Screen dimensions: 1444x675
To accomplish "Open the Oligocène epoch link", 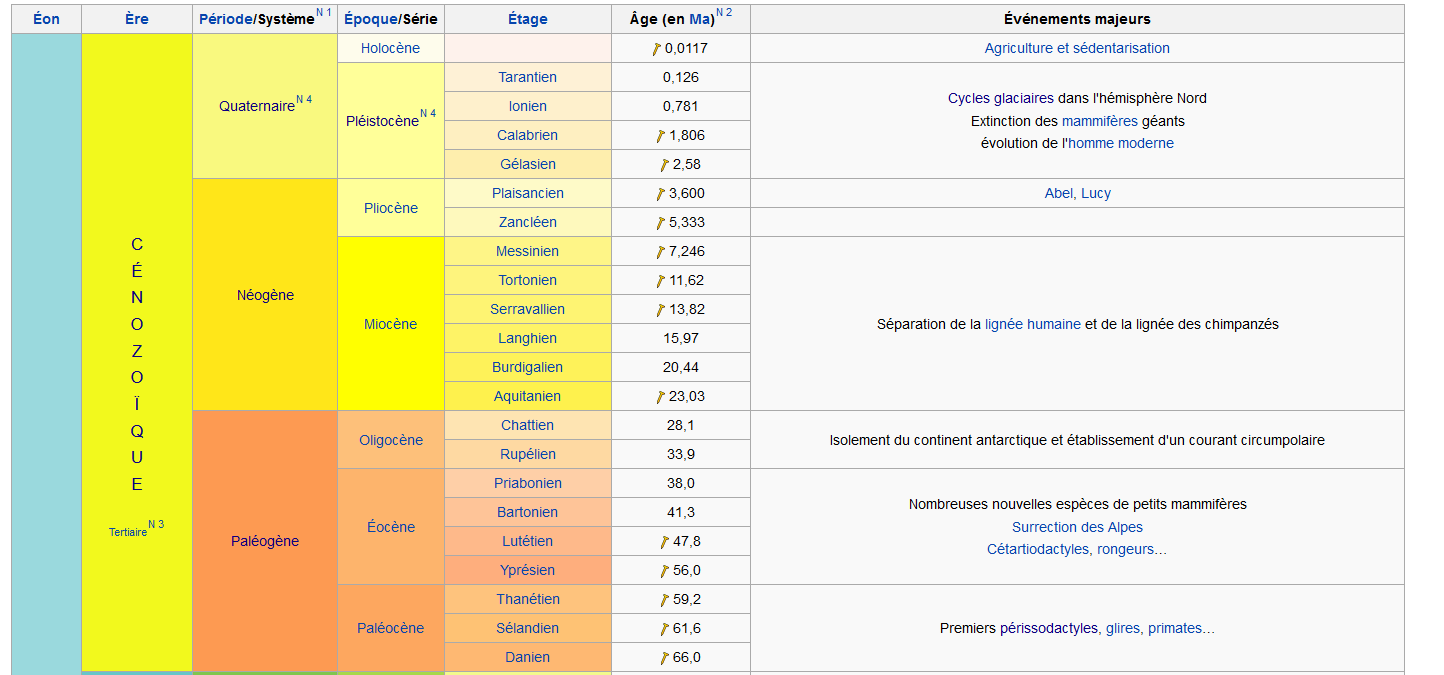I will [x=390, y=440].
